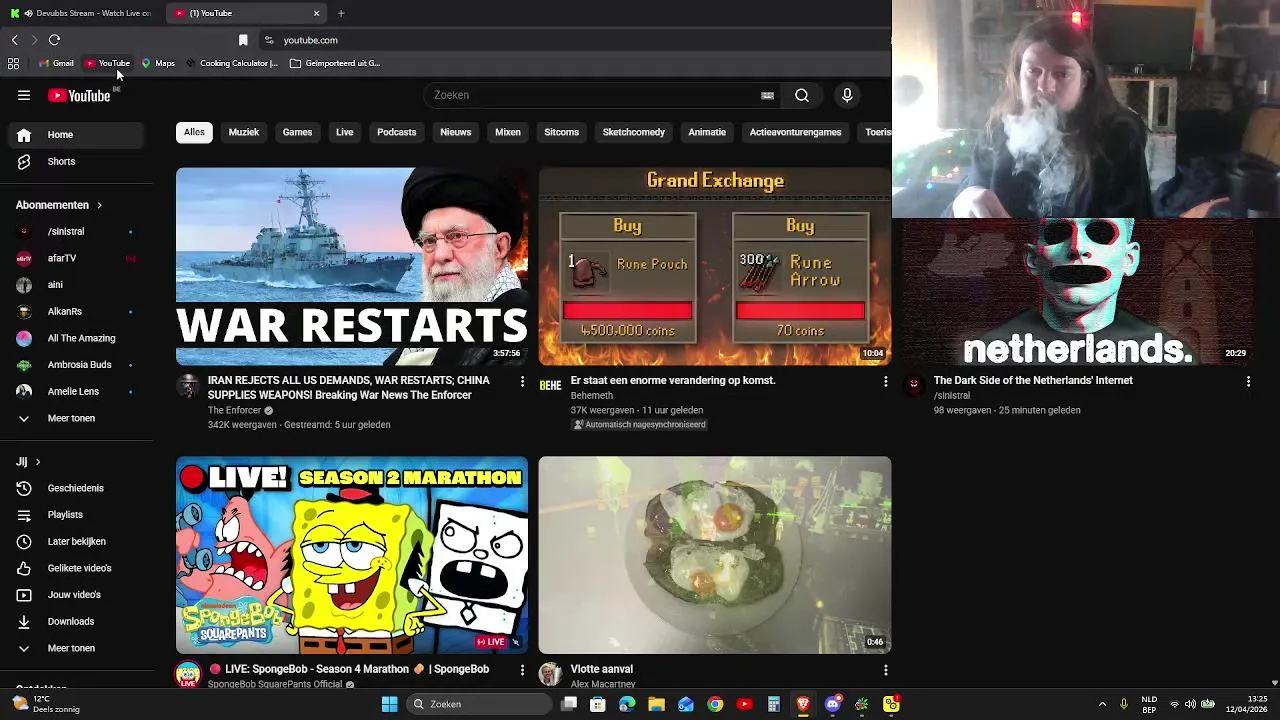The height and width of the screenshot is (720, 1280).
Task: Expand Meer tonen under subscriptions
Action: (77, 418)
